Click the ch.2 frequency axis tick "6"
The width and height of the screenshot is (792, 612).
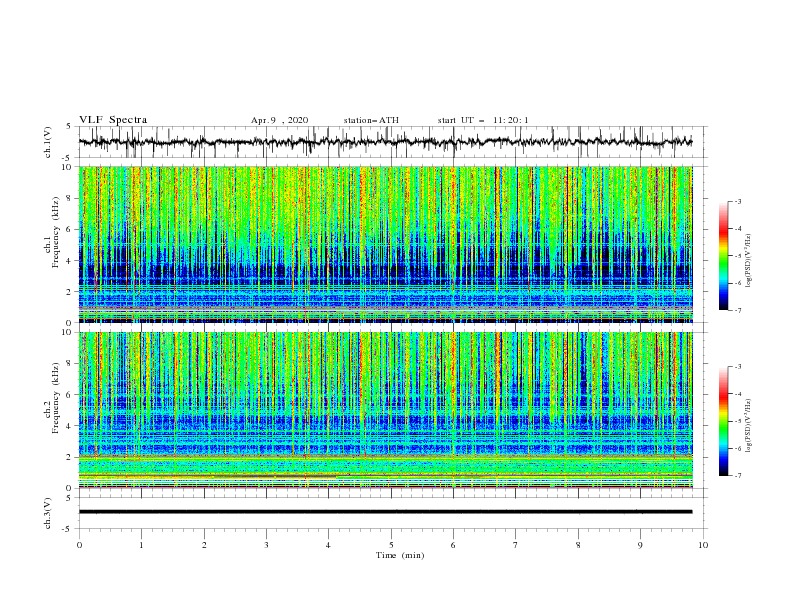(70, 395)
